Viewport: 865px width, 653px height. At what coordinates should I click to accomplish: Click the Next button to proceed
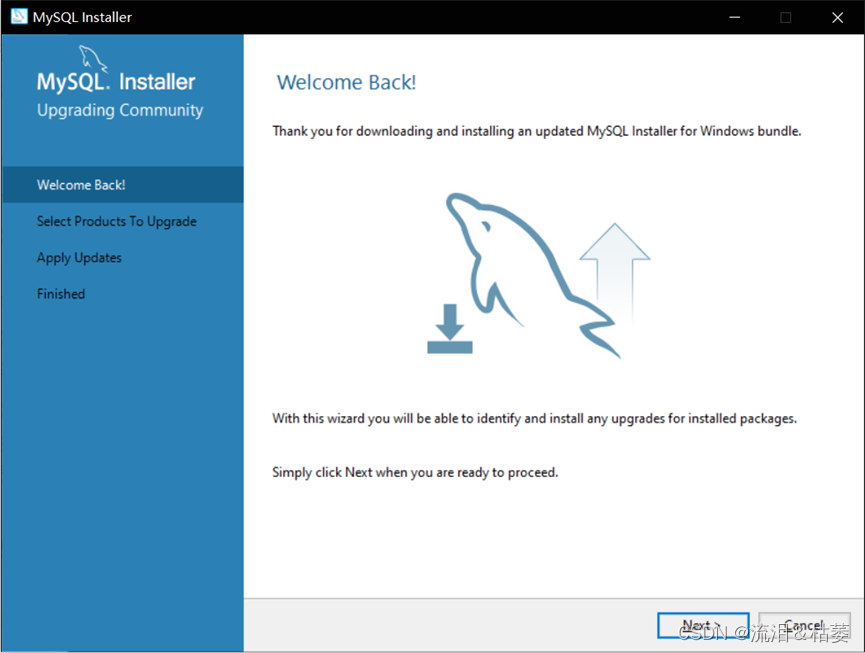pyautogui.click(x=703, y=625)
